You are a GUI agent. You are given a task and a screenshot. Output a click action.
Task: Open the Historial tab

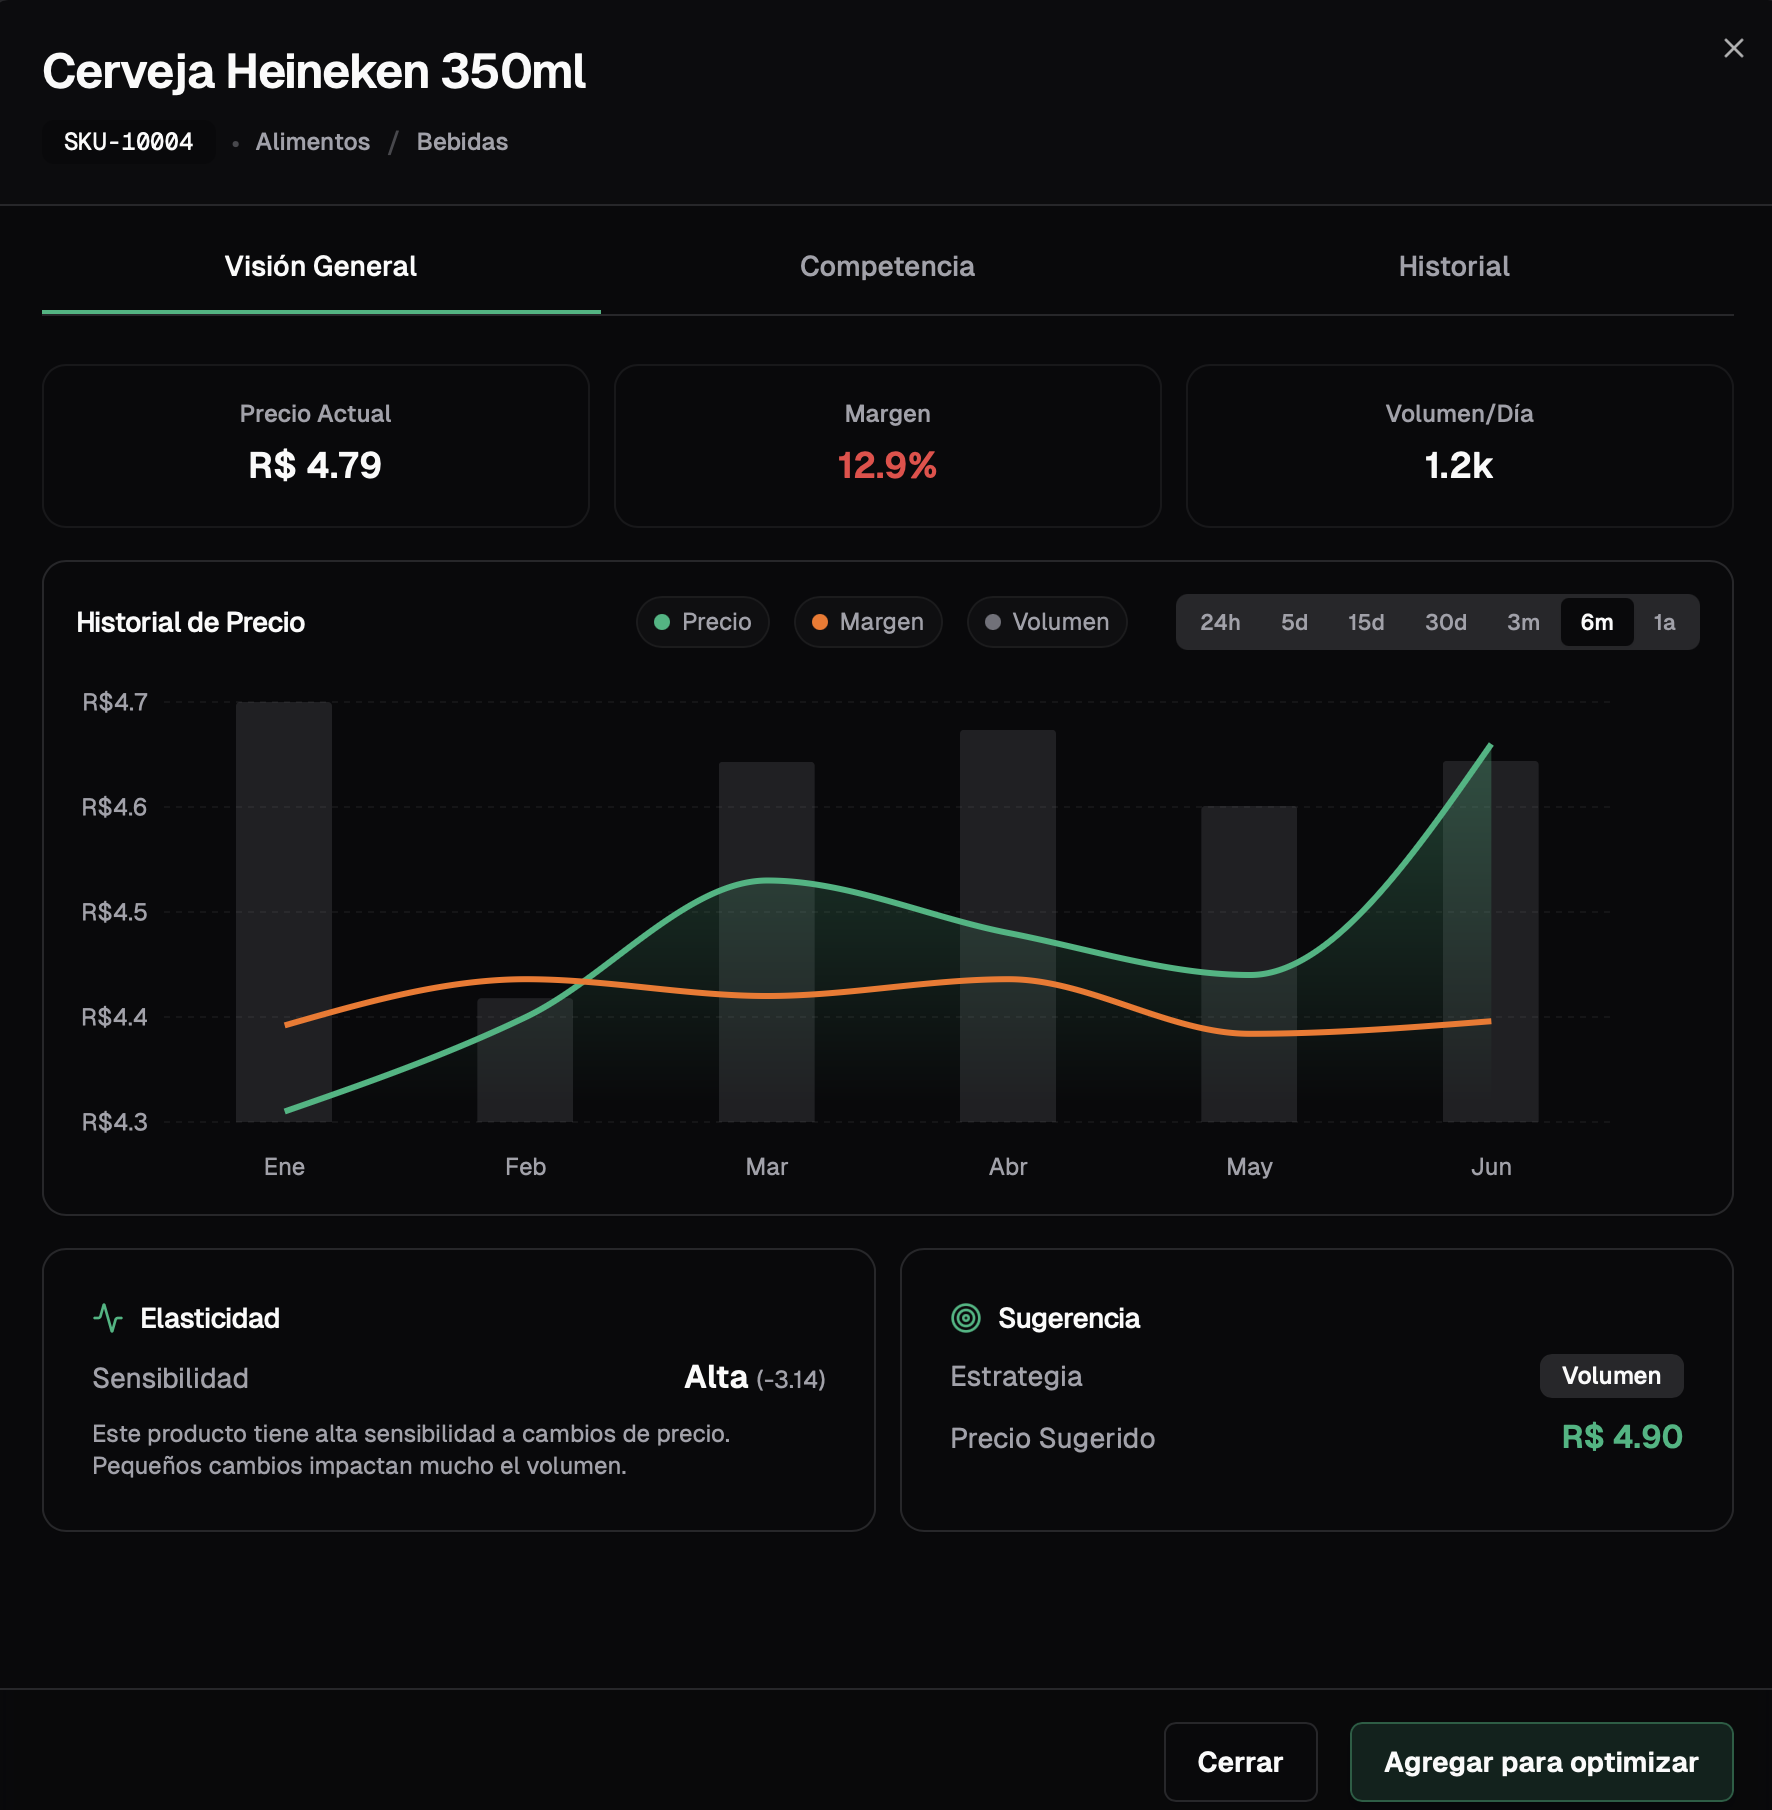click(x=1453, y=266)
